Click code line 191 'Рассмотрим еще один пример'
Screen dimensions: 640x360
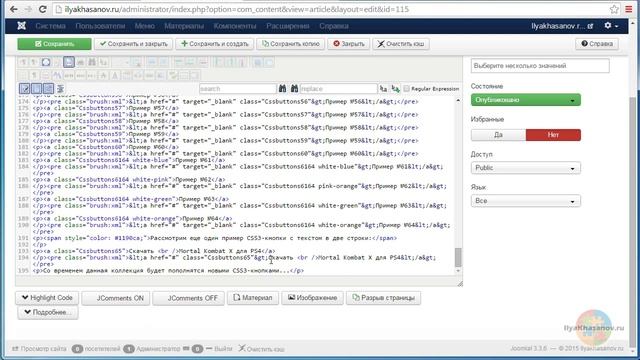tap(215, 238)
